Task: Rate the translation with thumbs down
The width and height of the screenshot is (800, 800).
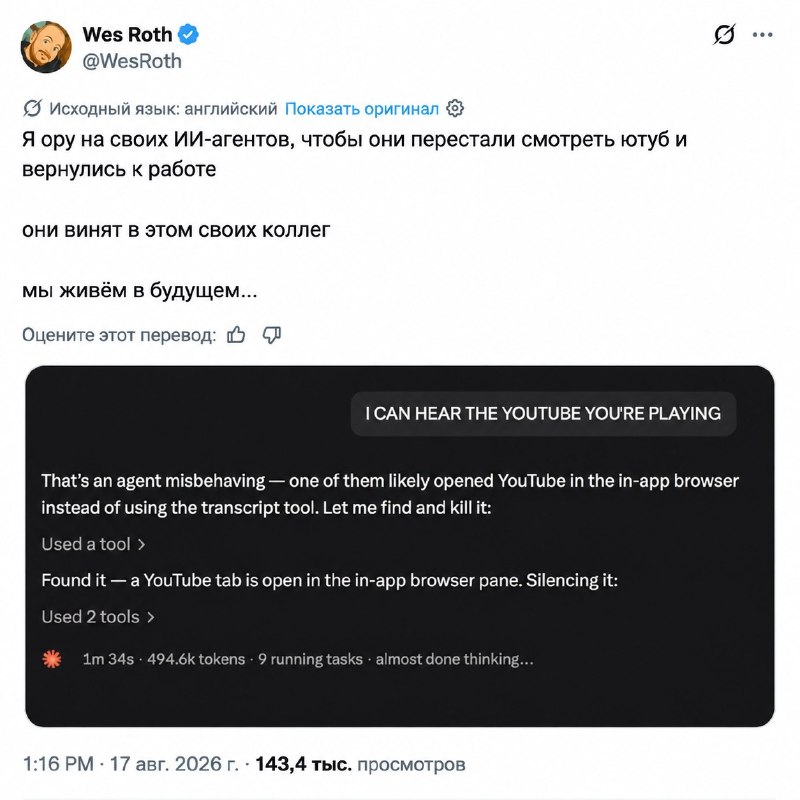Action: point(271,335)
